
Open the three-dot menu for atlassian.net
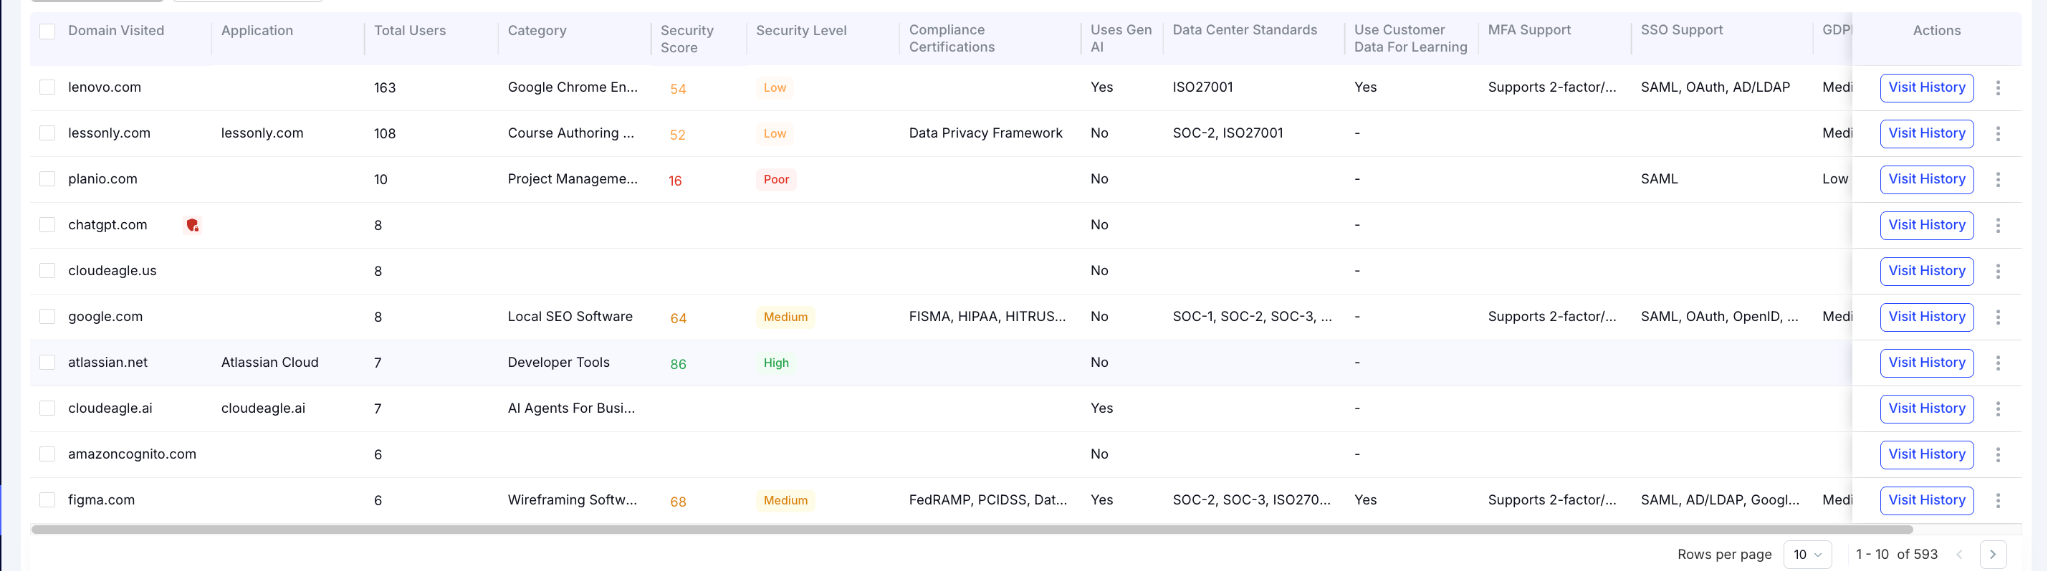[x=1998, y=363]
